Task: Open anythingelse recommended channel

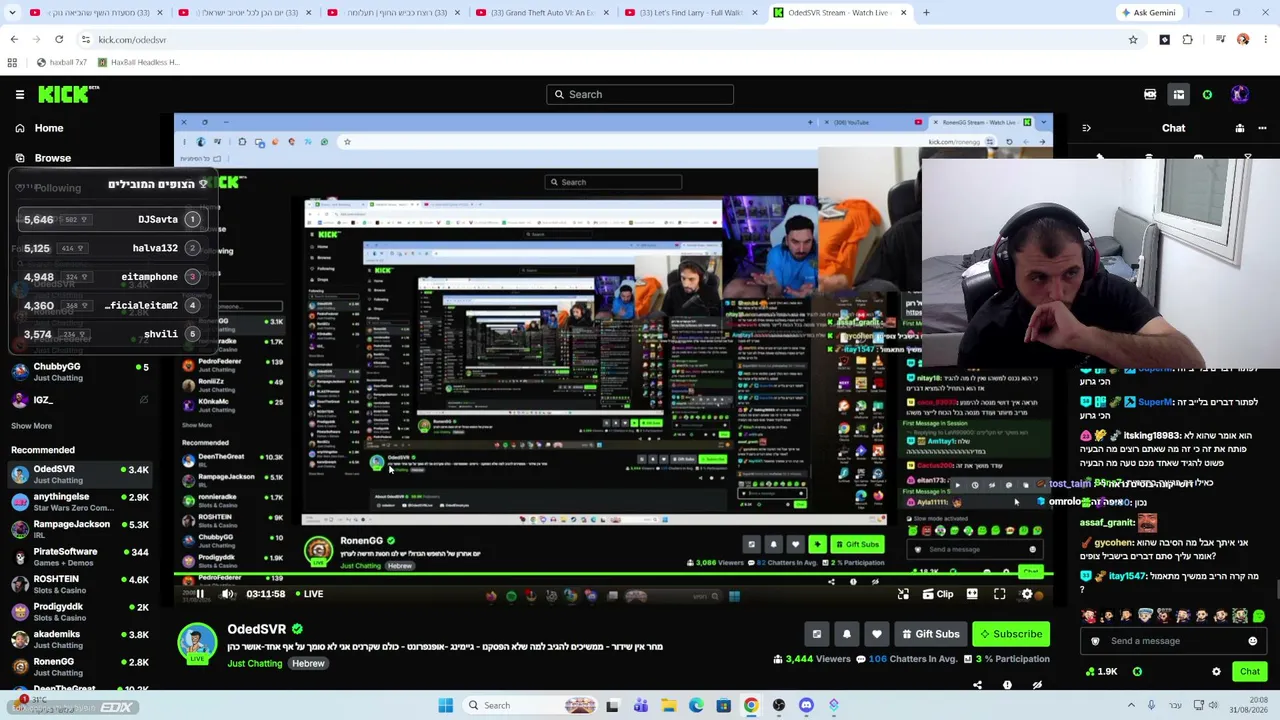Action: [80, 502]
